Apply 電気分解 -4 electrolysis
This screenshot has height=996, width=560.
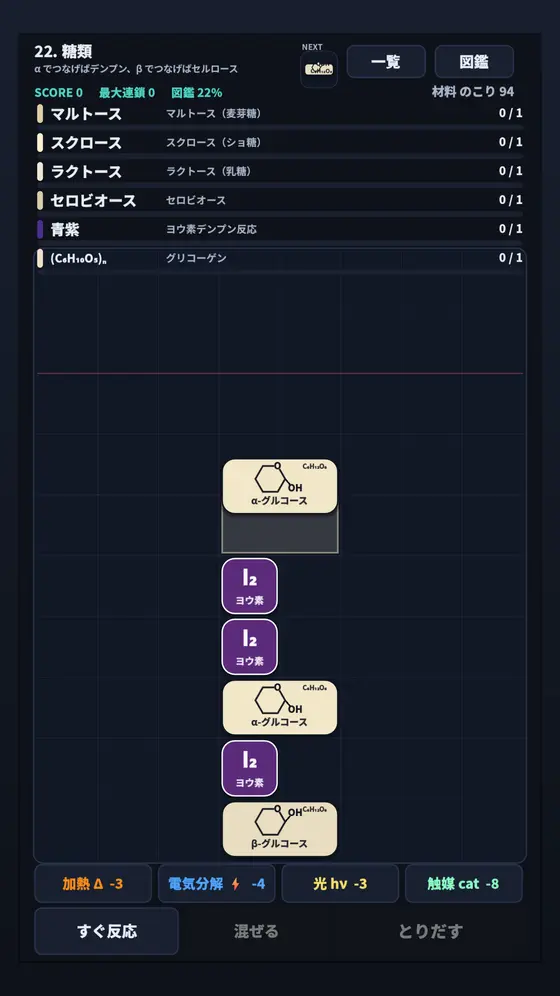[x=217, y=884]
